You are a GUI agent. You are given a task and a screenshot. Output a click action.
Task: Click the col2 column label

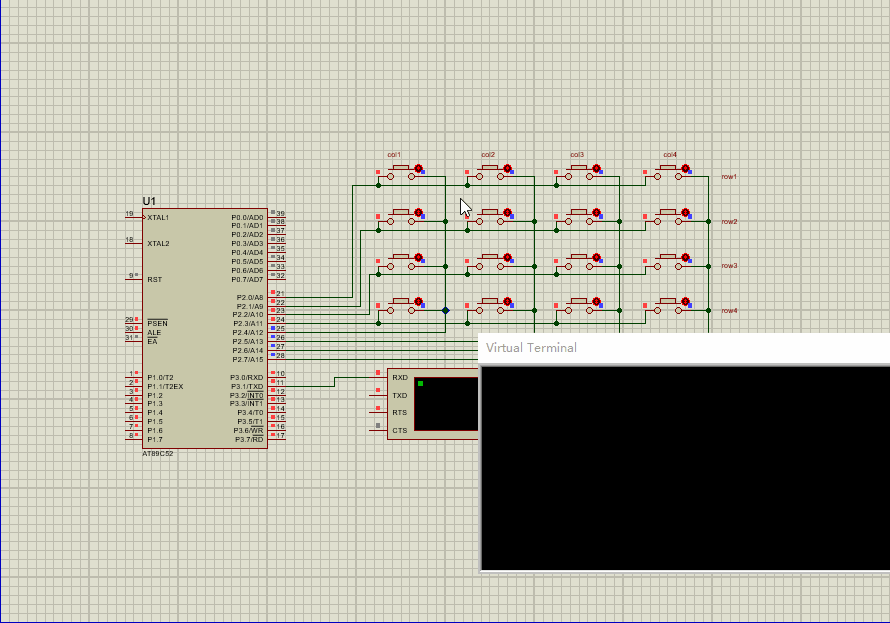(x=488, y=154)
